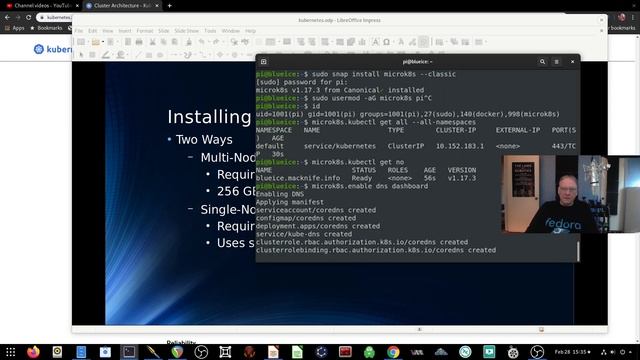Open the terminal icon in the taskbar
This screenshot has height=360, width=640.
(x=129, y=352)
